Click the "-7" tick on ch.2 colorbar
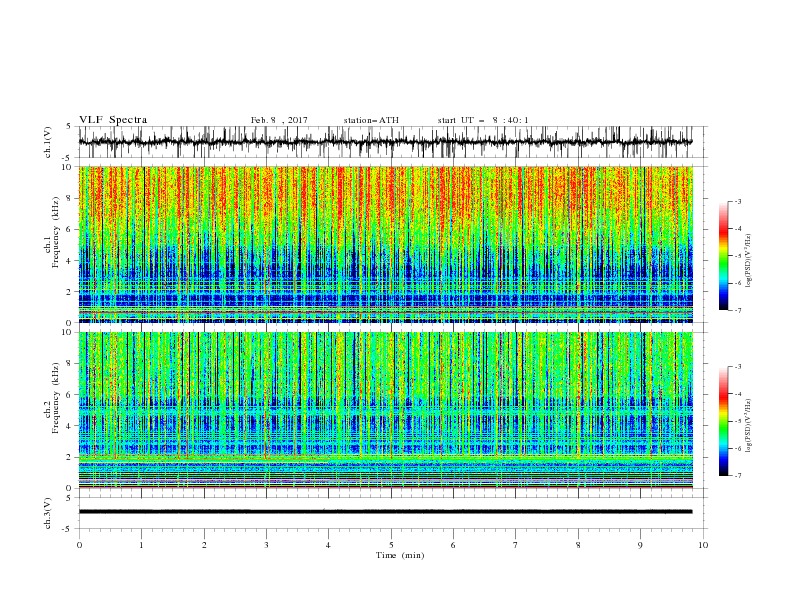 [x=738, y=475]
